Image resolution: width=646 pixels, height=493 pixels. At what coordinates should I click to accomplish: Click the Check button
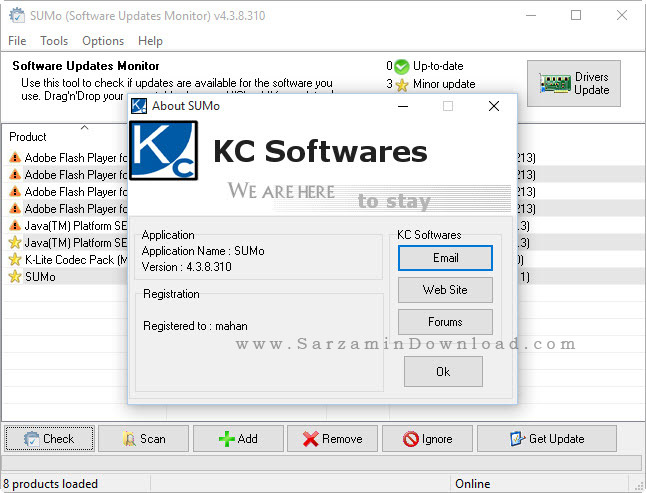pos(50,439)
